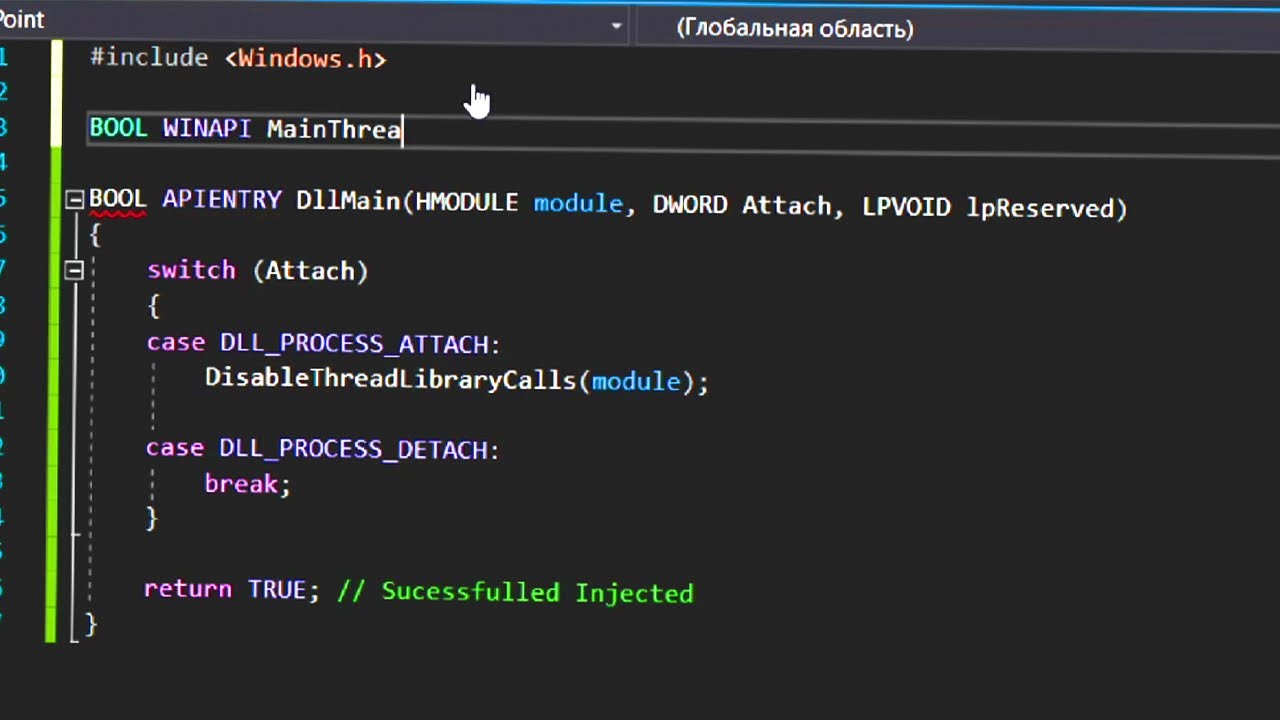The height and width of the screenshot is (720, 1280).
Task: Click the DWORD type
Action: click(x=690, y=205)
